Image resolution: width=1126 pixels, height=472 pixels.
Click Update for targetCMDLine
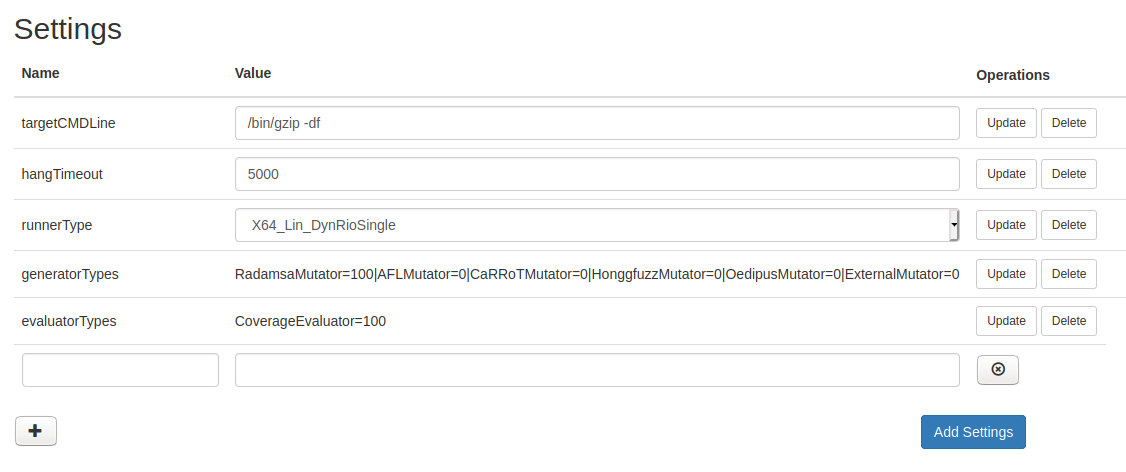[x=1006, y=123]
